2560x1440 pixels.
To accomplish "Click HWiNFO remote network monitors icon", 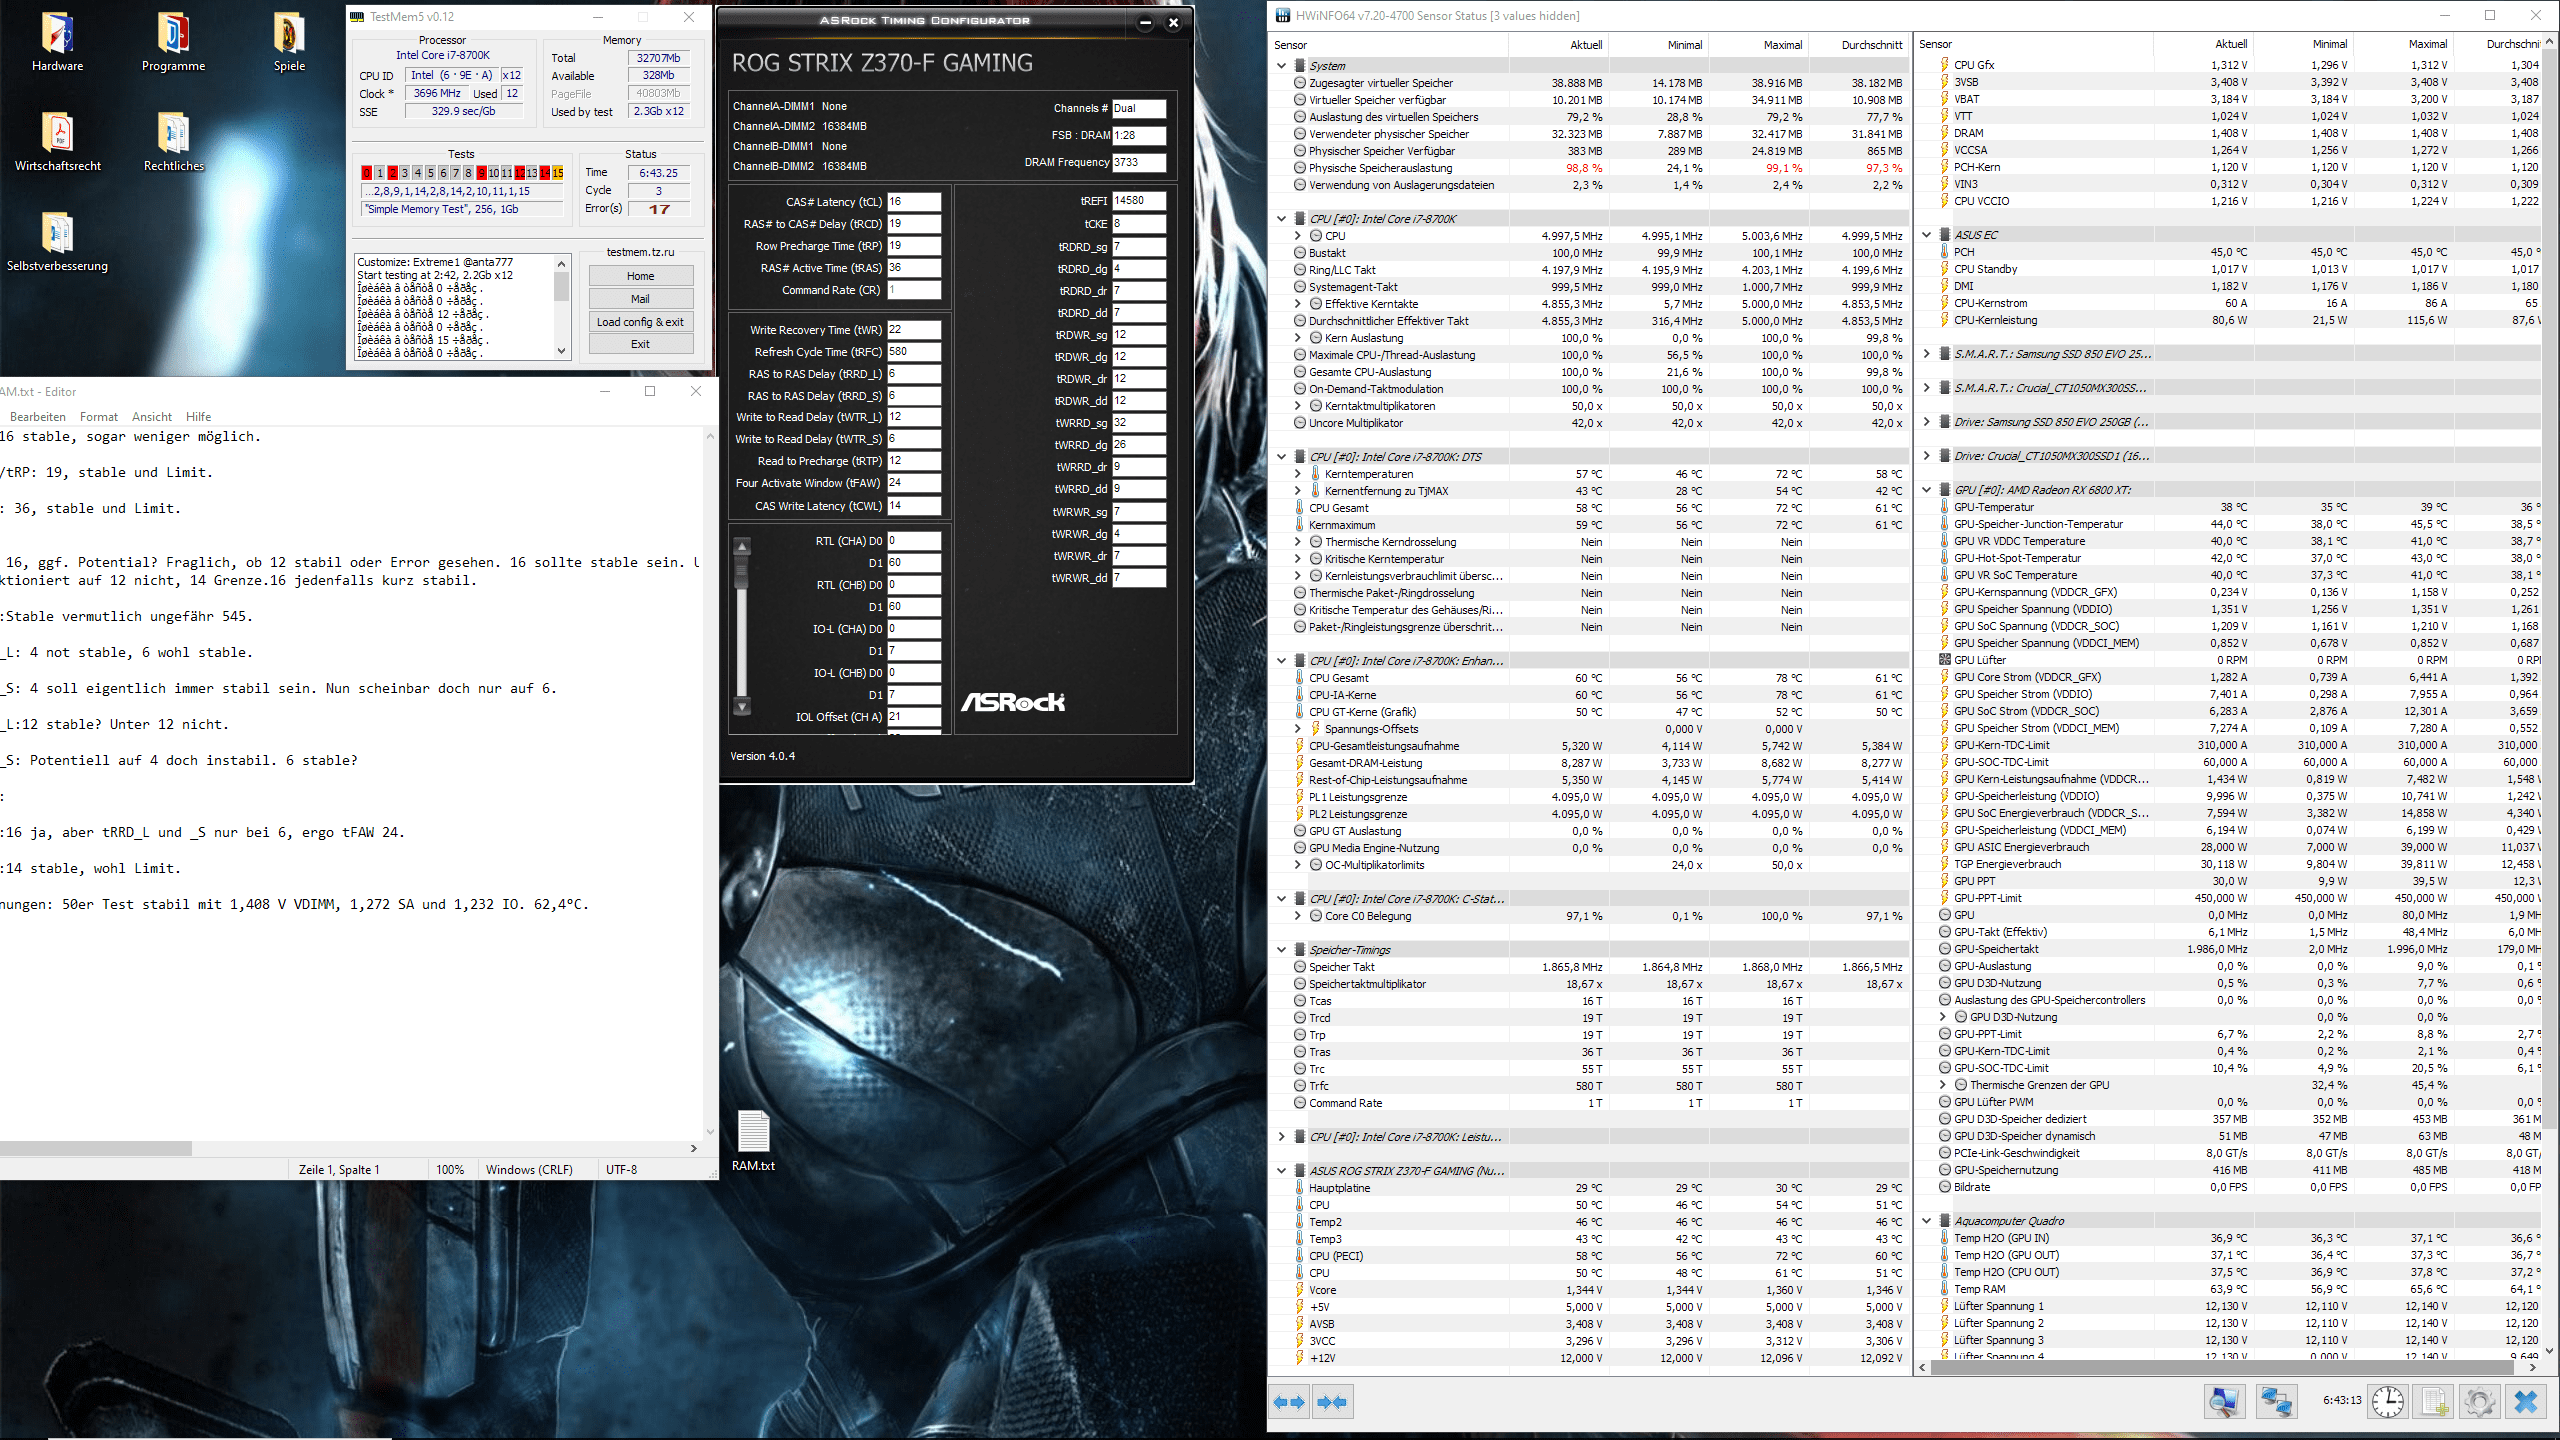I will click(2277, 1402).
